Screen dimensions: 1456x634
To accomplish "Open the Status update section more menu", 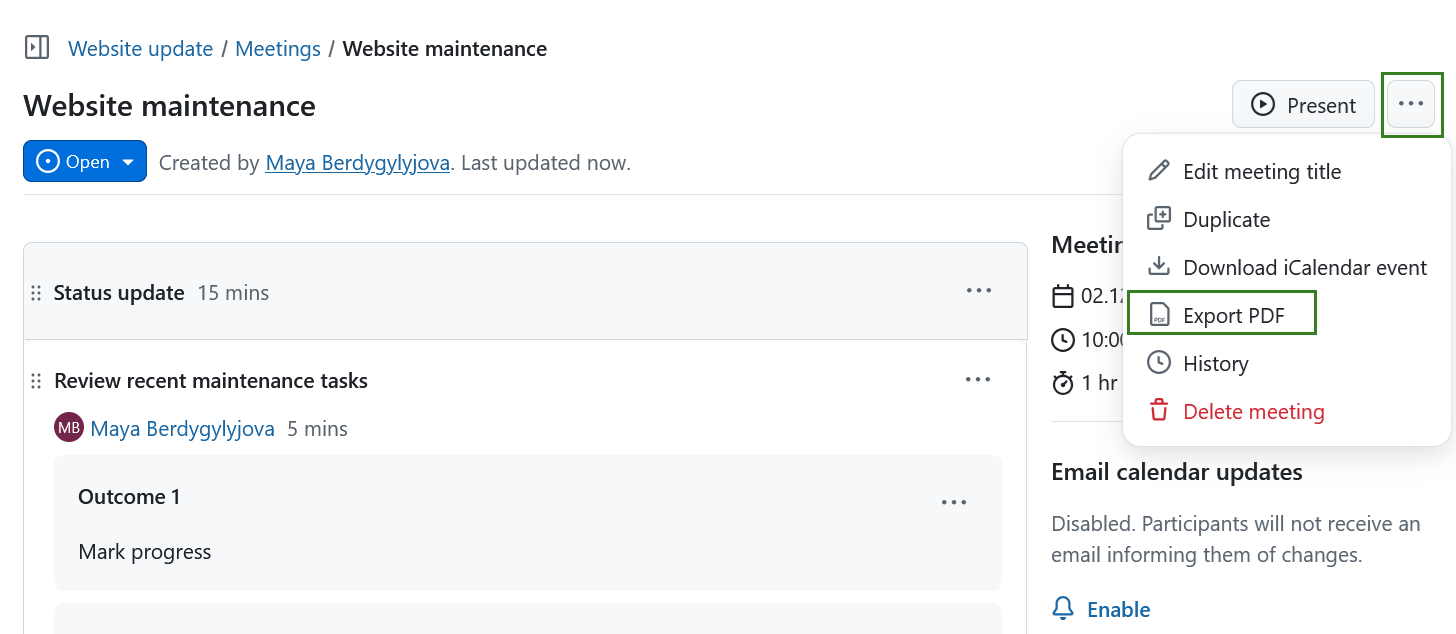I will [978, 291].
